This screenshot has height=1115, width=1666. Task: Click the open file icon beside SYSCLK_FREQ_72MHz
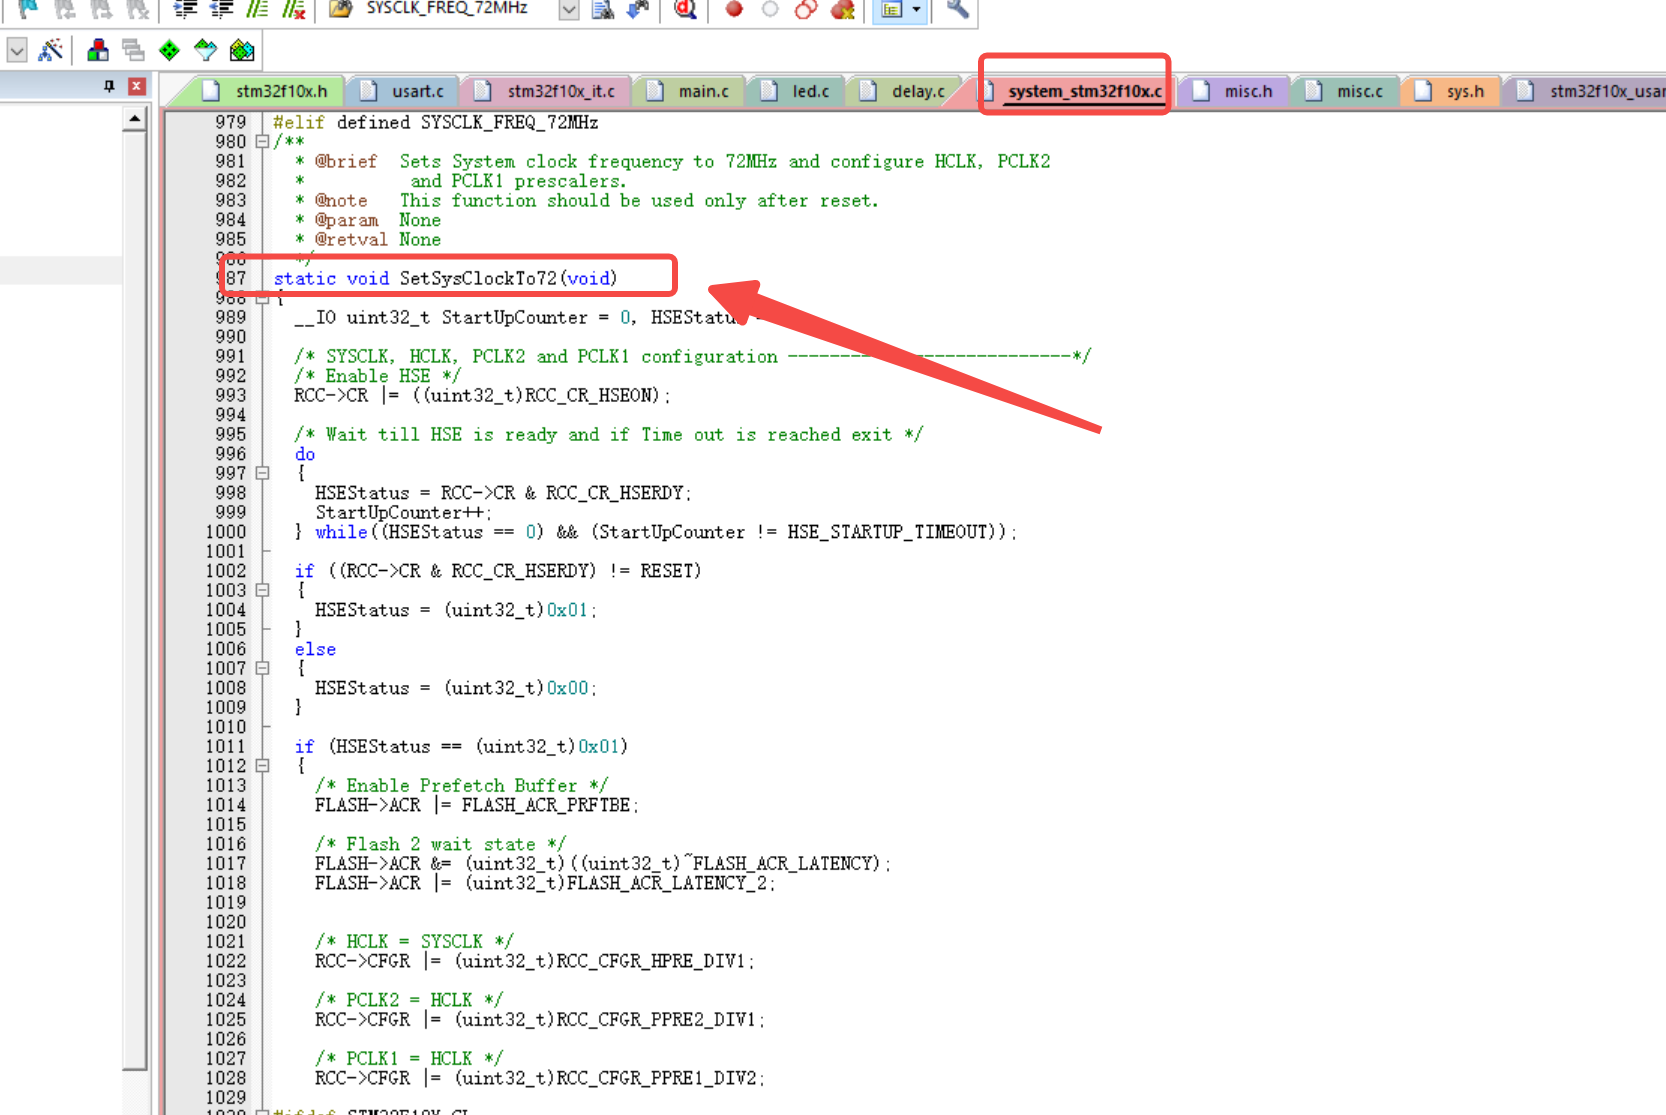(x=341, y=9)
